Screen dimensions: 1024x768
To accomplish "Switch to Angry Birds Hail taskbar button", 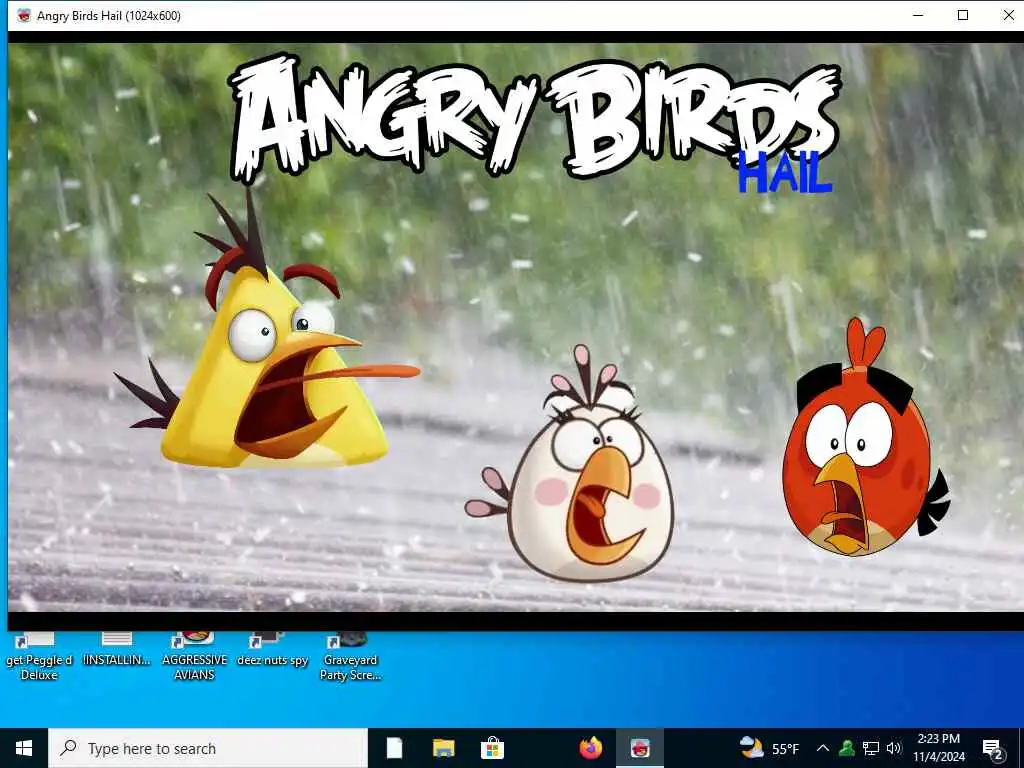I will [x=640, y=748].
